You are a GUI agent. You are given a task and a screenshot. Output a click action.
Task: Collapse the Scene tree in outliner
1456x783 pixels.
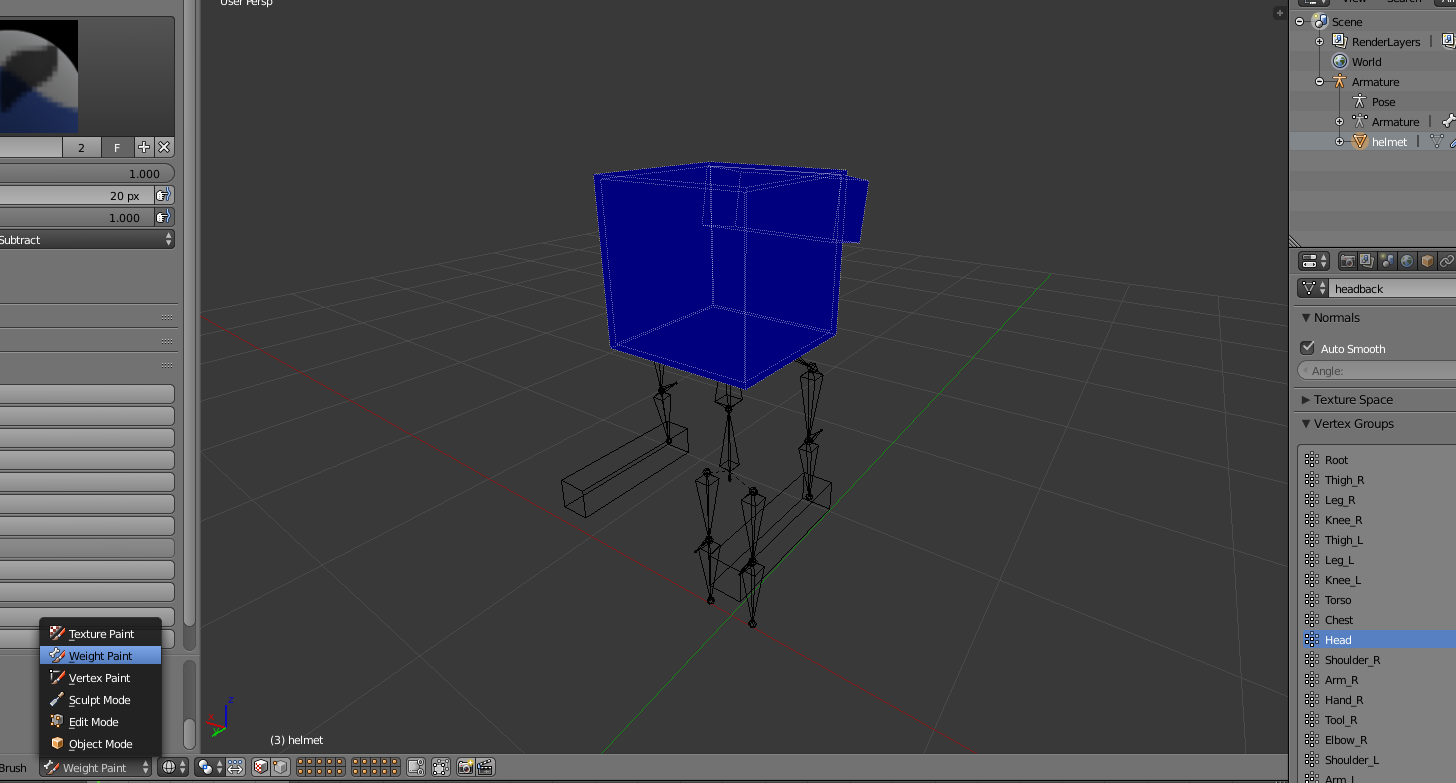pyautogui.click(x=1300, y=21)
